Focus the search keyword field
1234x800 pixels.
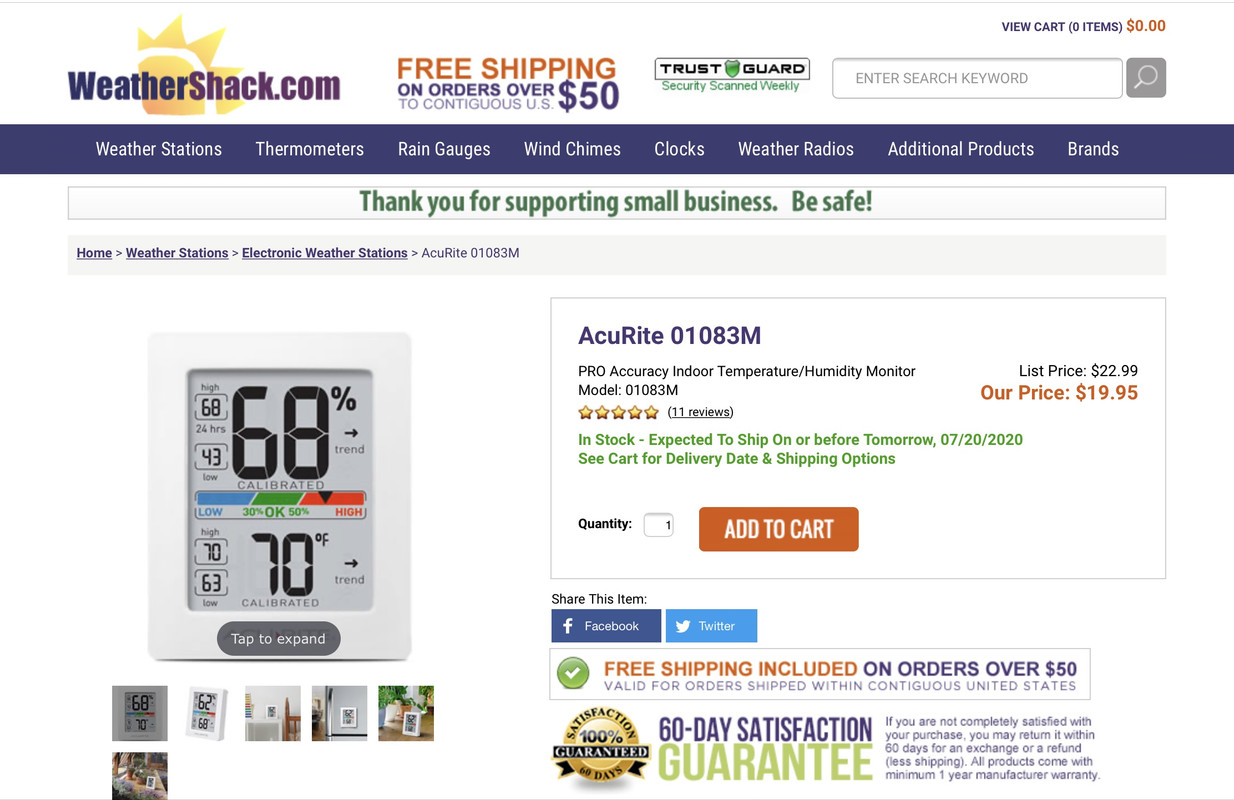[977, 78]
